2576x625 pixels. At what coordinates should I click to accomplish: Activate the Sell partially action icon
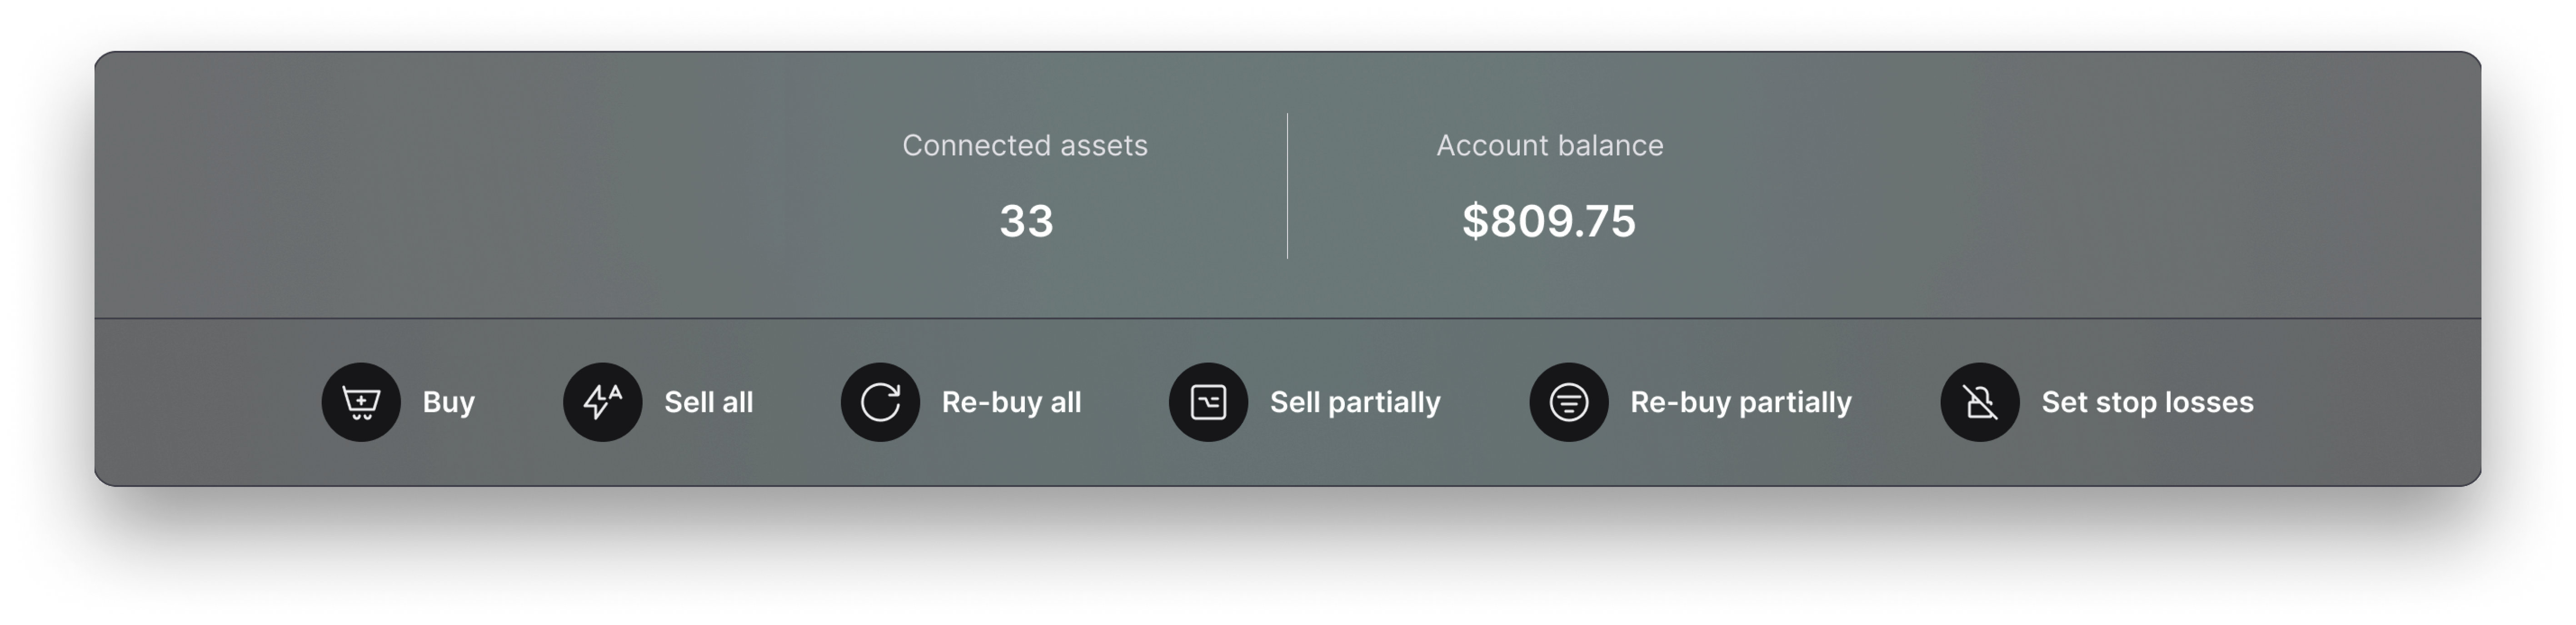click(1209, 402)
